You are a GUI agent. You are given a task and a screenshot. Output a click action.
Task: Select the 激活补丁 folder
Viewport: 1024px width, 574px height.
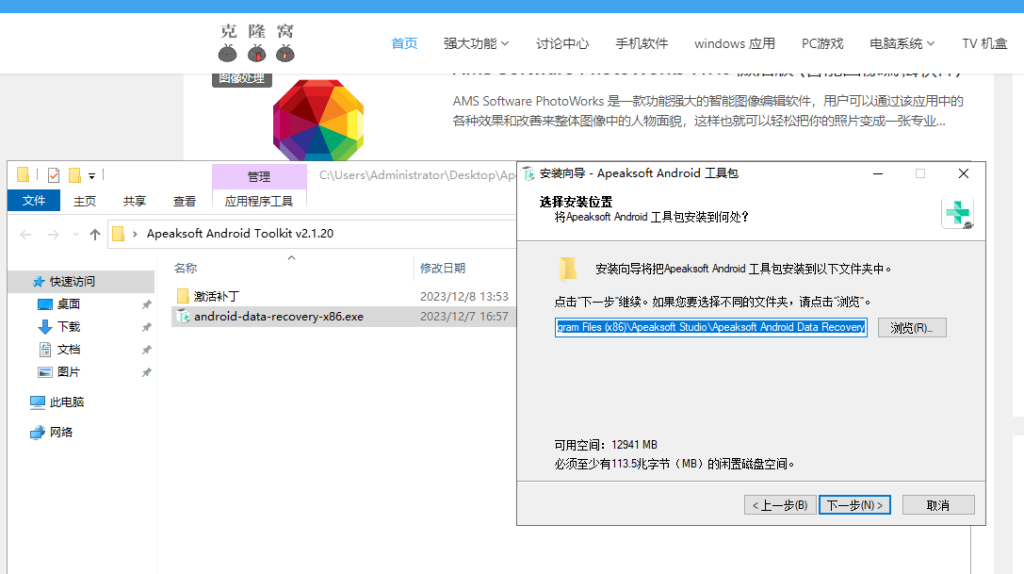tap(216, 296)
